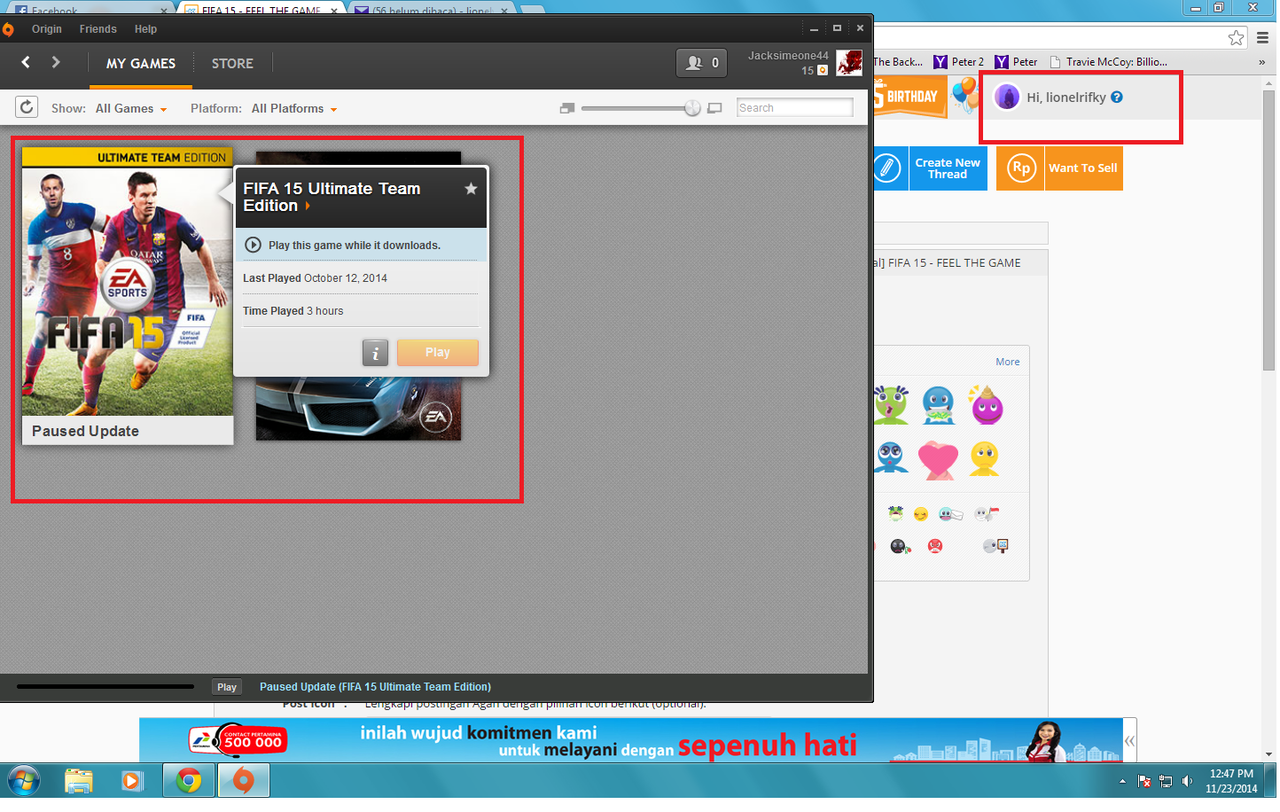1280x812 pixels.
Task: Open the Travie McCoy bookmark
Action: [1107, 62]
